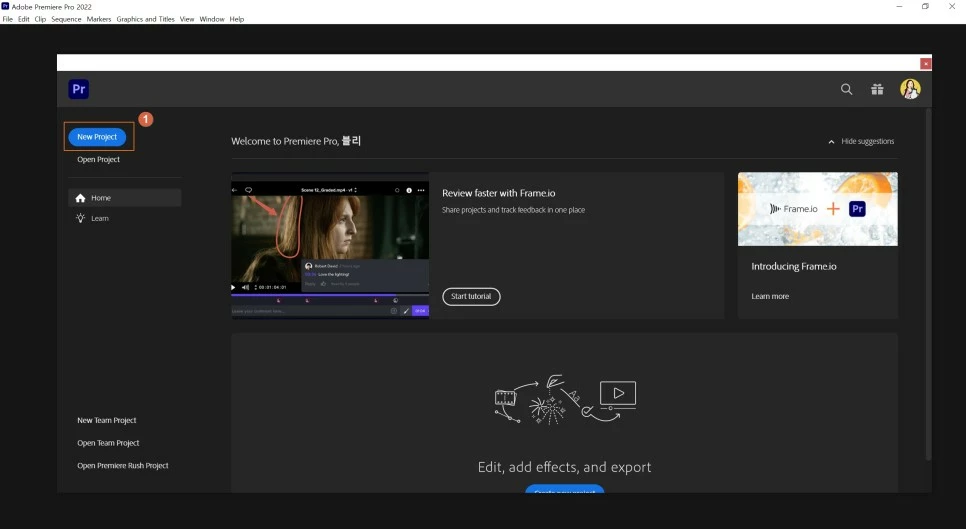966x529 pixels.
Task: Open the Frame.io tutorial video thumbnail
Action: tap(330, 246)
